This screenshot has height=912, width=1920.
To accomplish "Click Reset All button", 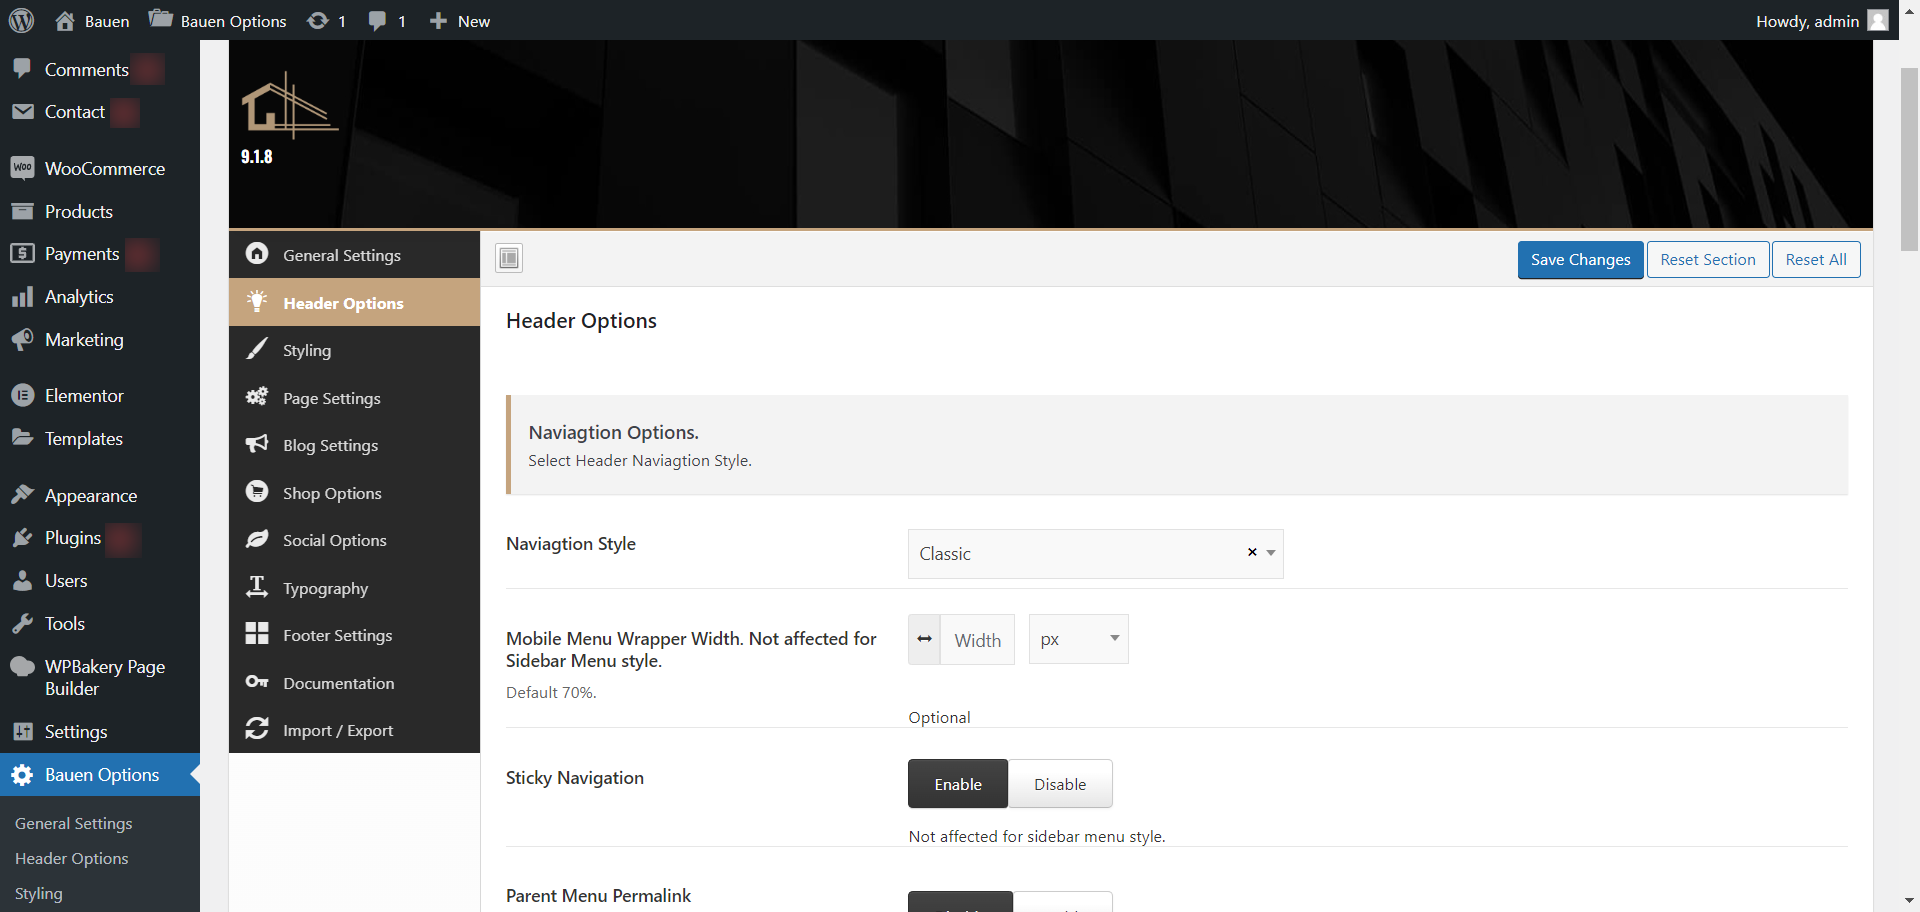I will point(1816,260).
